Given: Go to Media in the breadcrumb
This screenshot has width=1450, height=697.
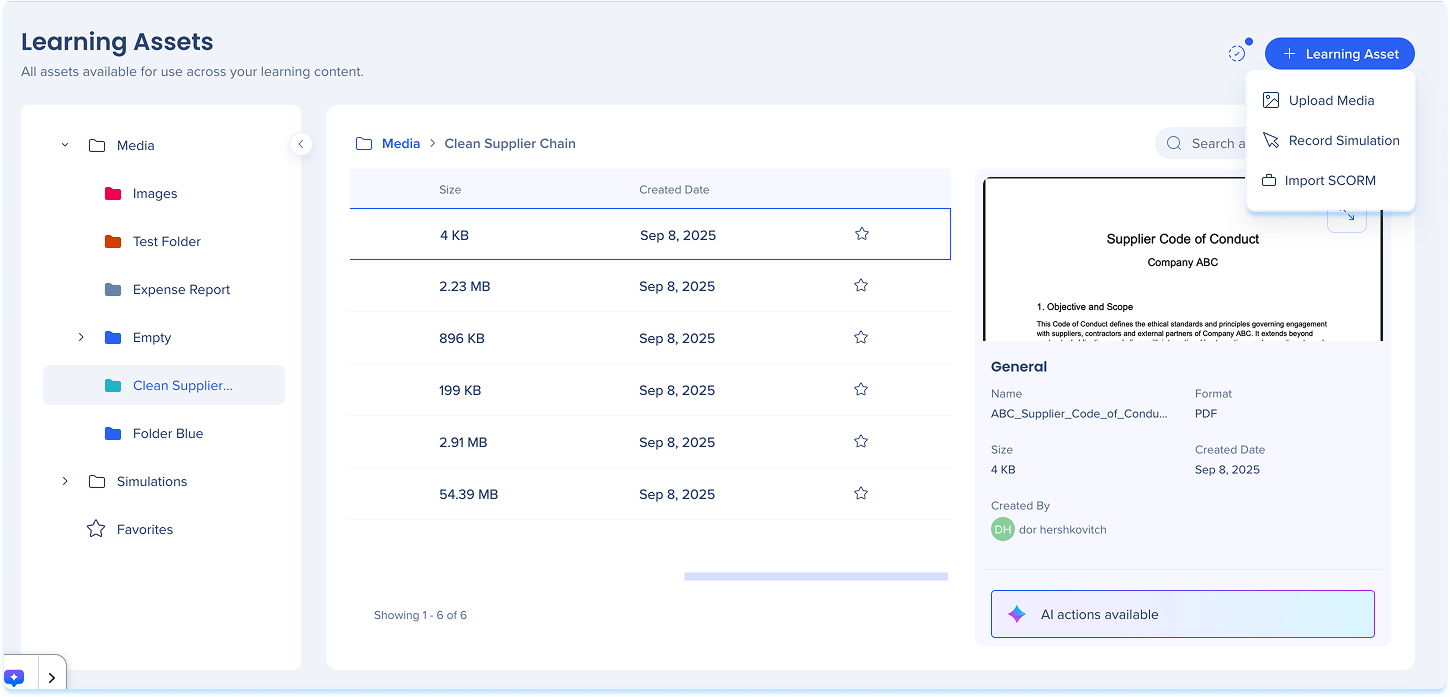Looking at the screenshot, I should (400, 144).
